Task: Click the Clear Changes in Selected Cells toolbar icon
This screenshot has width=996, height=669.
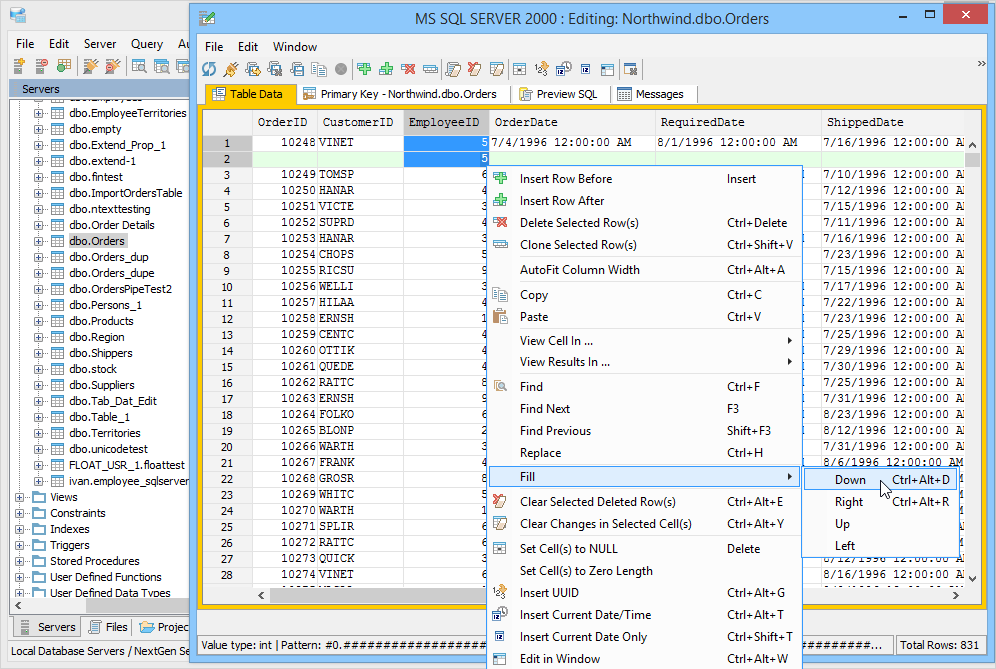Action: (x=497, y=69)
